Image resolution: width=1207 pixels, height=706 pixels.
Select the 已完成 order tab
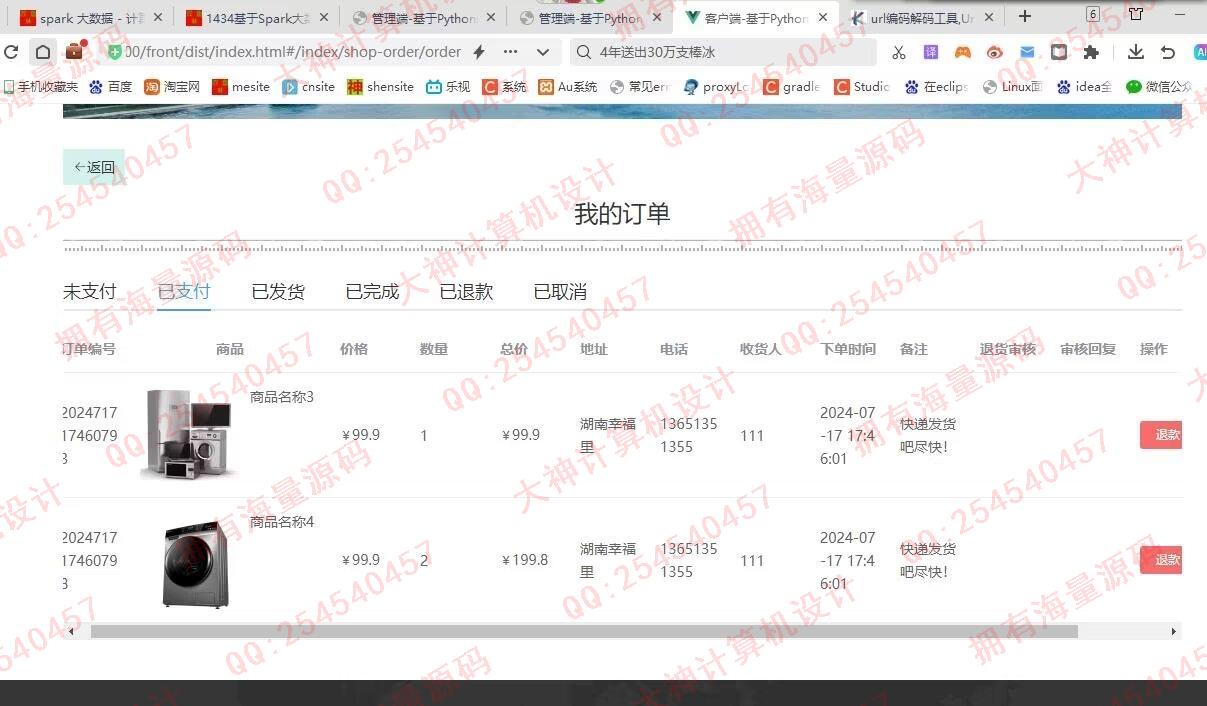tap(372, 291)
